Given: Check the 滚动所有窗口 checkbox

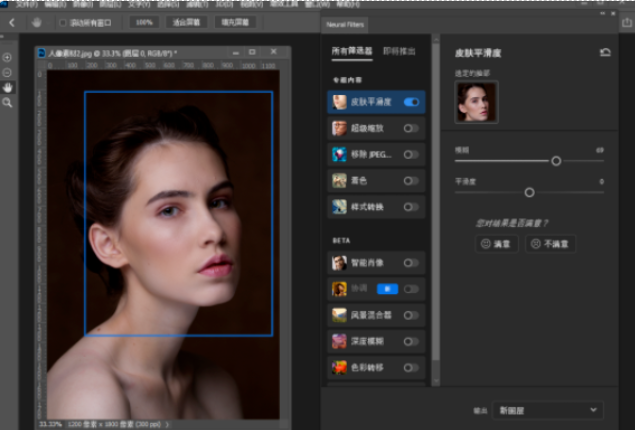Looking at the screenshot, I should [62, 21].
